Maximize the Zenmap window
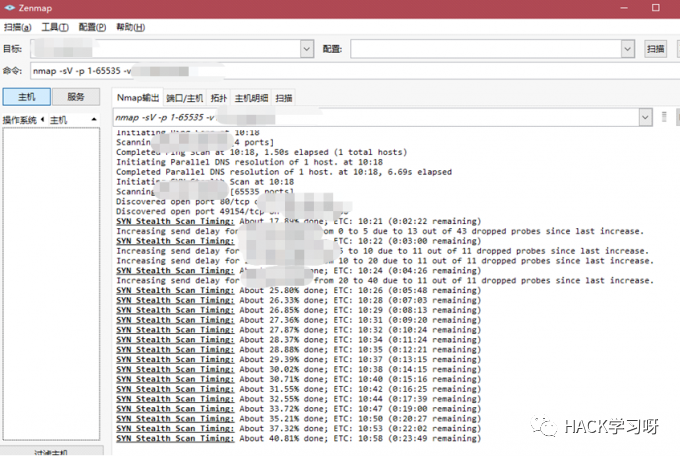Screen dimensions: 680x456 point(656,8)
